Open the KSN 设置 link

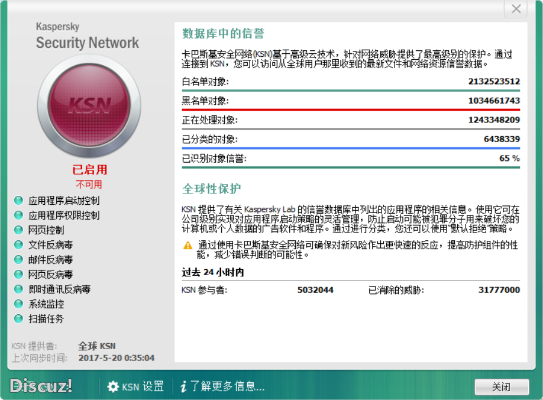pos(143,386)
